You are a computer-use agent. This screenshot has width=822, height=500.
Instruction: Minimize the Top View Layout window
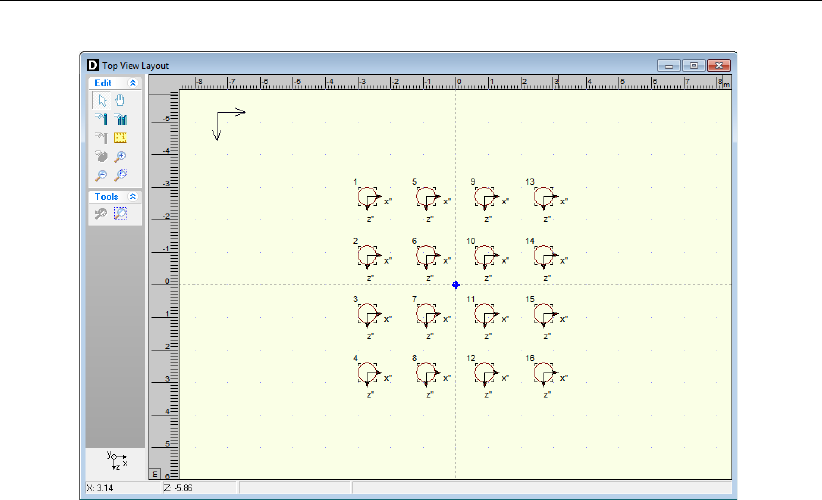tap(669, 66)
